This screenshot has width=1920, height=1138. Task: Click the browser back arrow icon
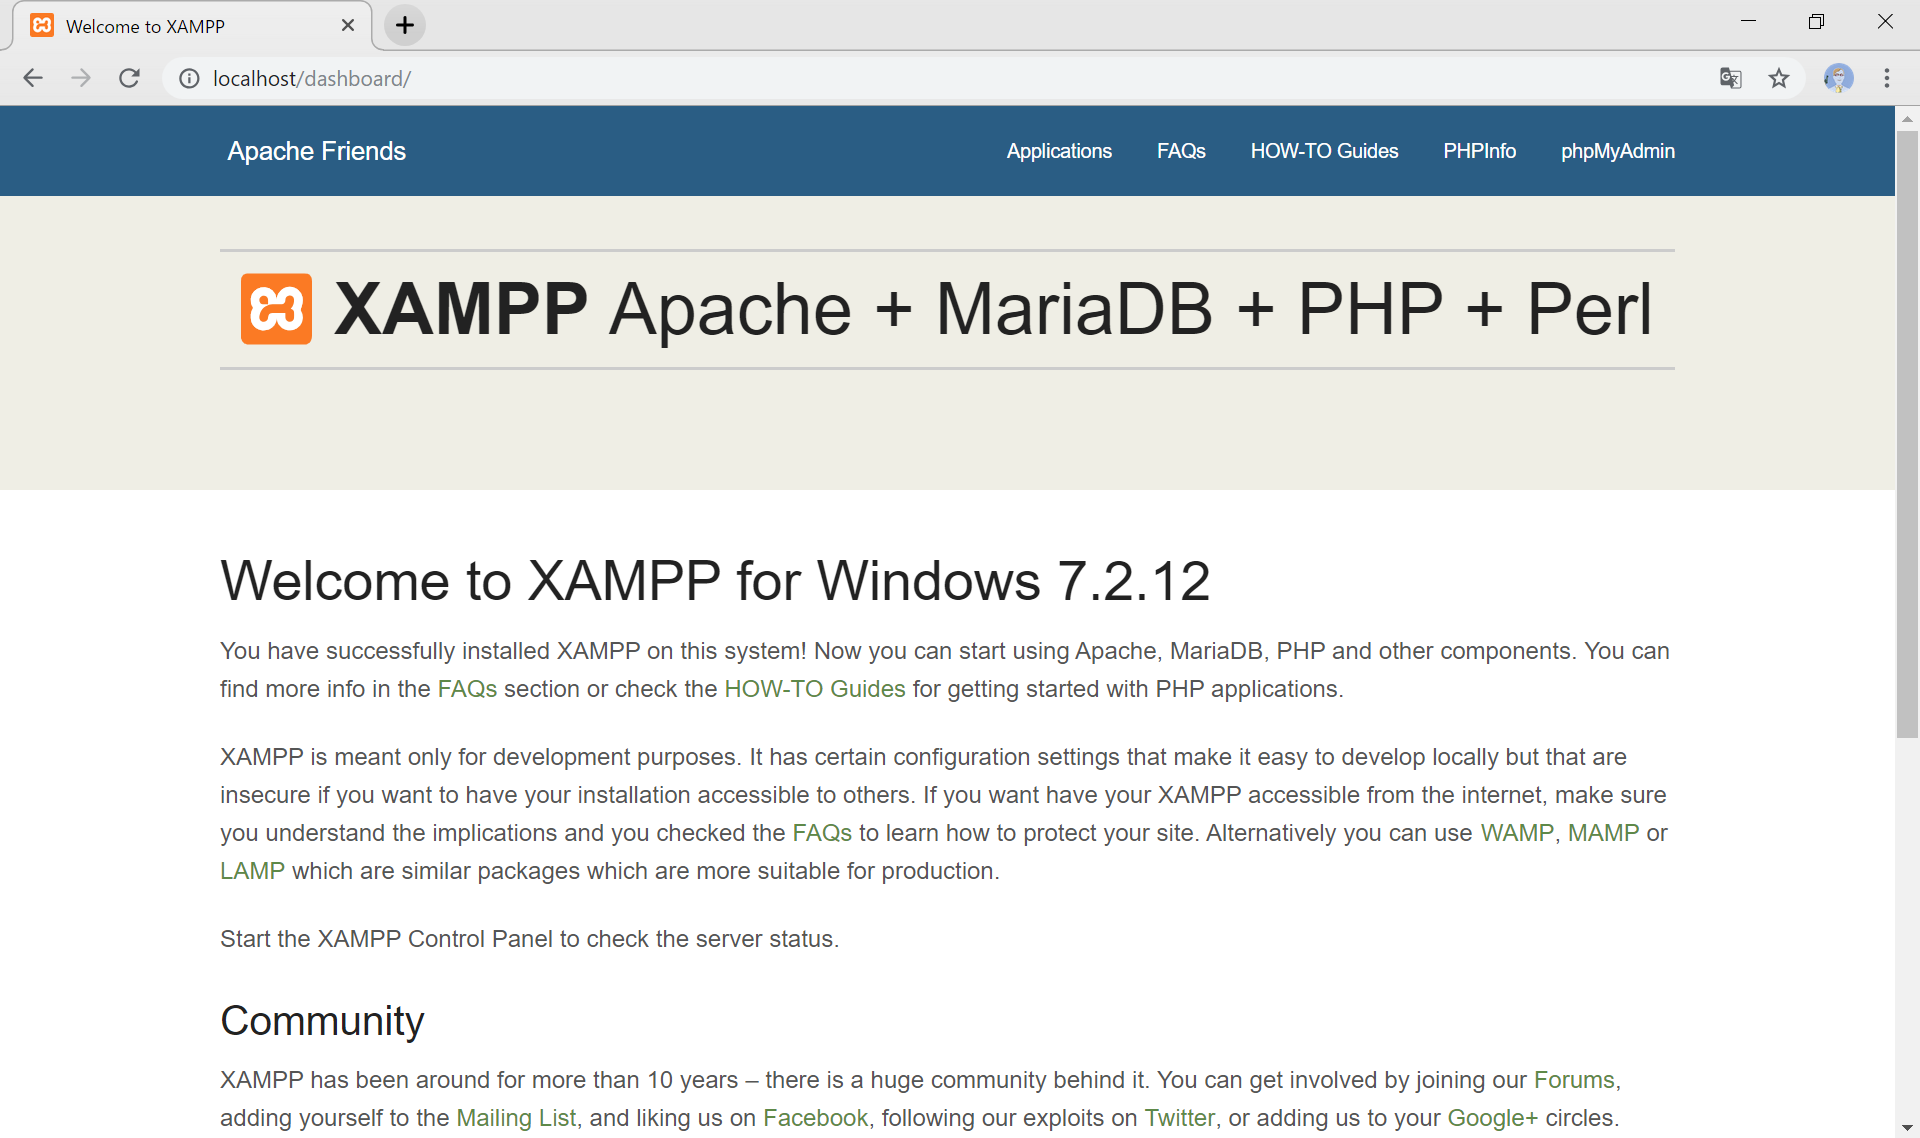click(33, 78)
